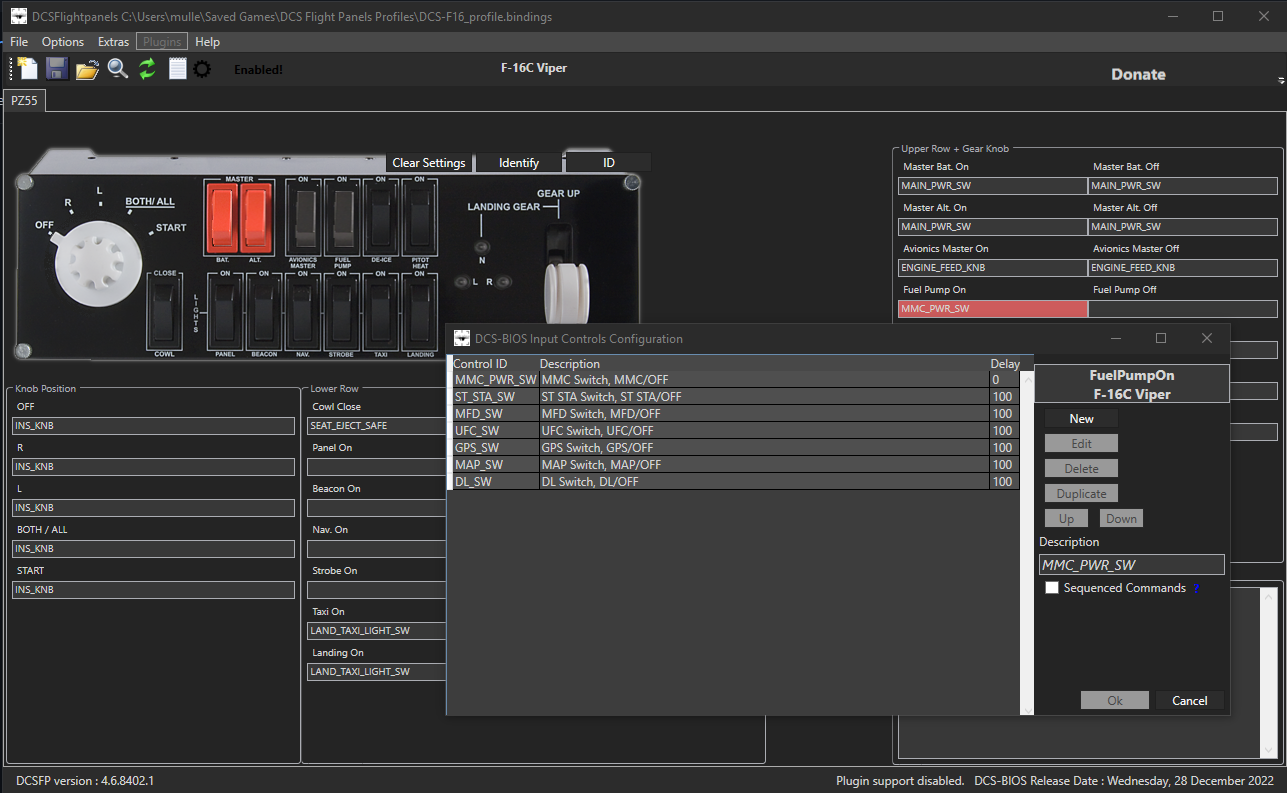Select the MAP_SW control row

pos(735,465)
